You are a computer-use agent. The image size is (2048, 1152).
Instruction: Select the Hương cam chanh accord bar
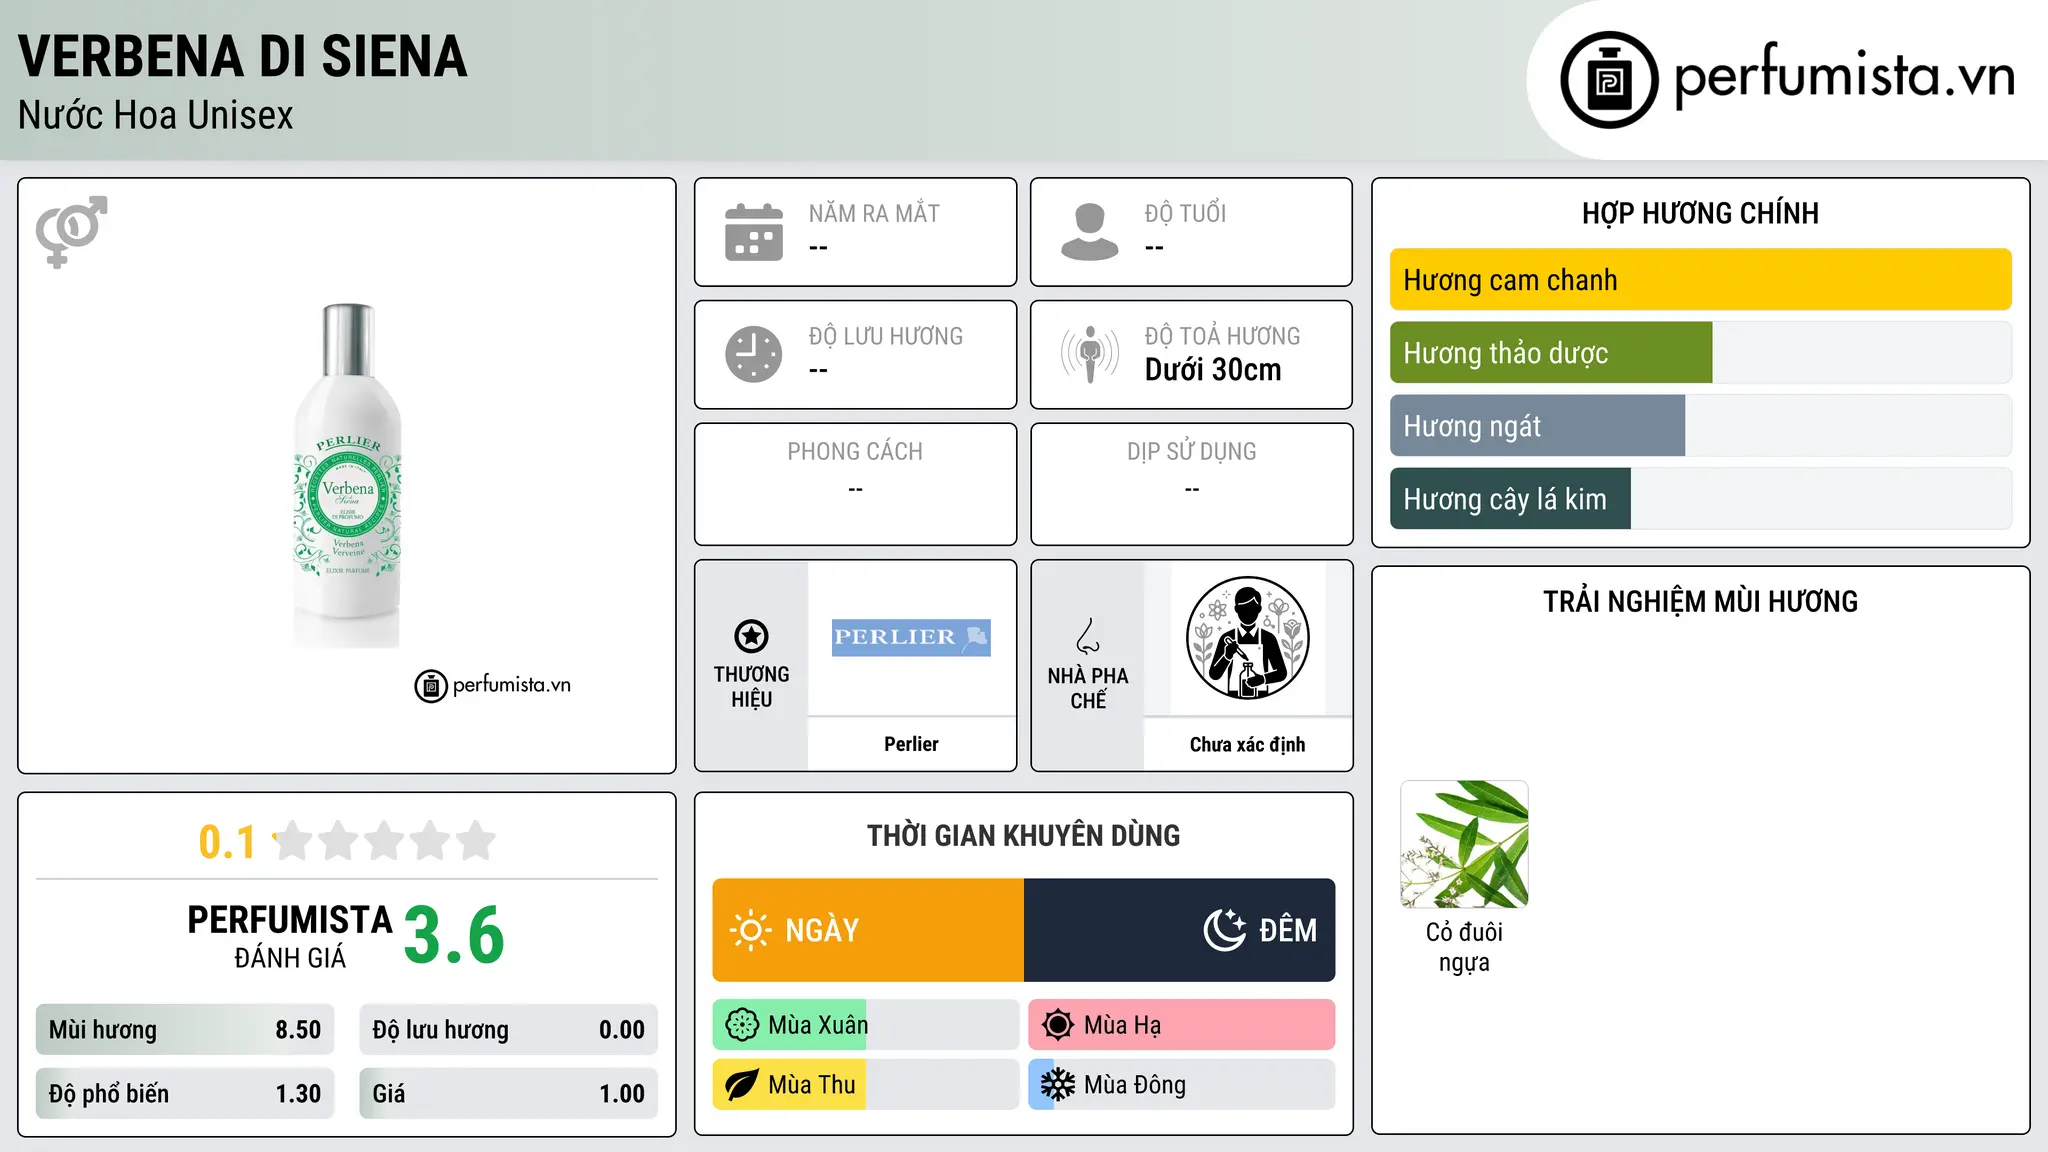(1700, 280)
